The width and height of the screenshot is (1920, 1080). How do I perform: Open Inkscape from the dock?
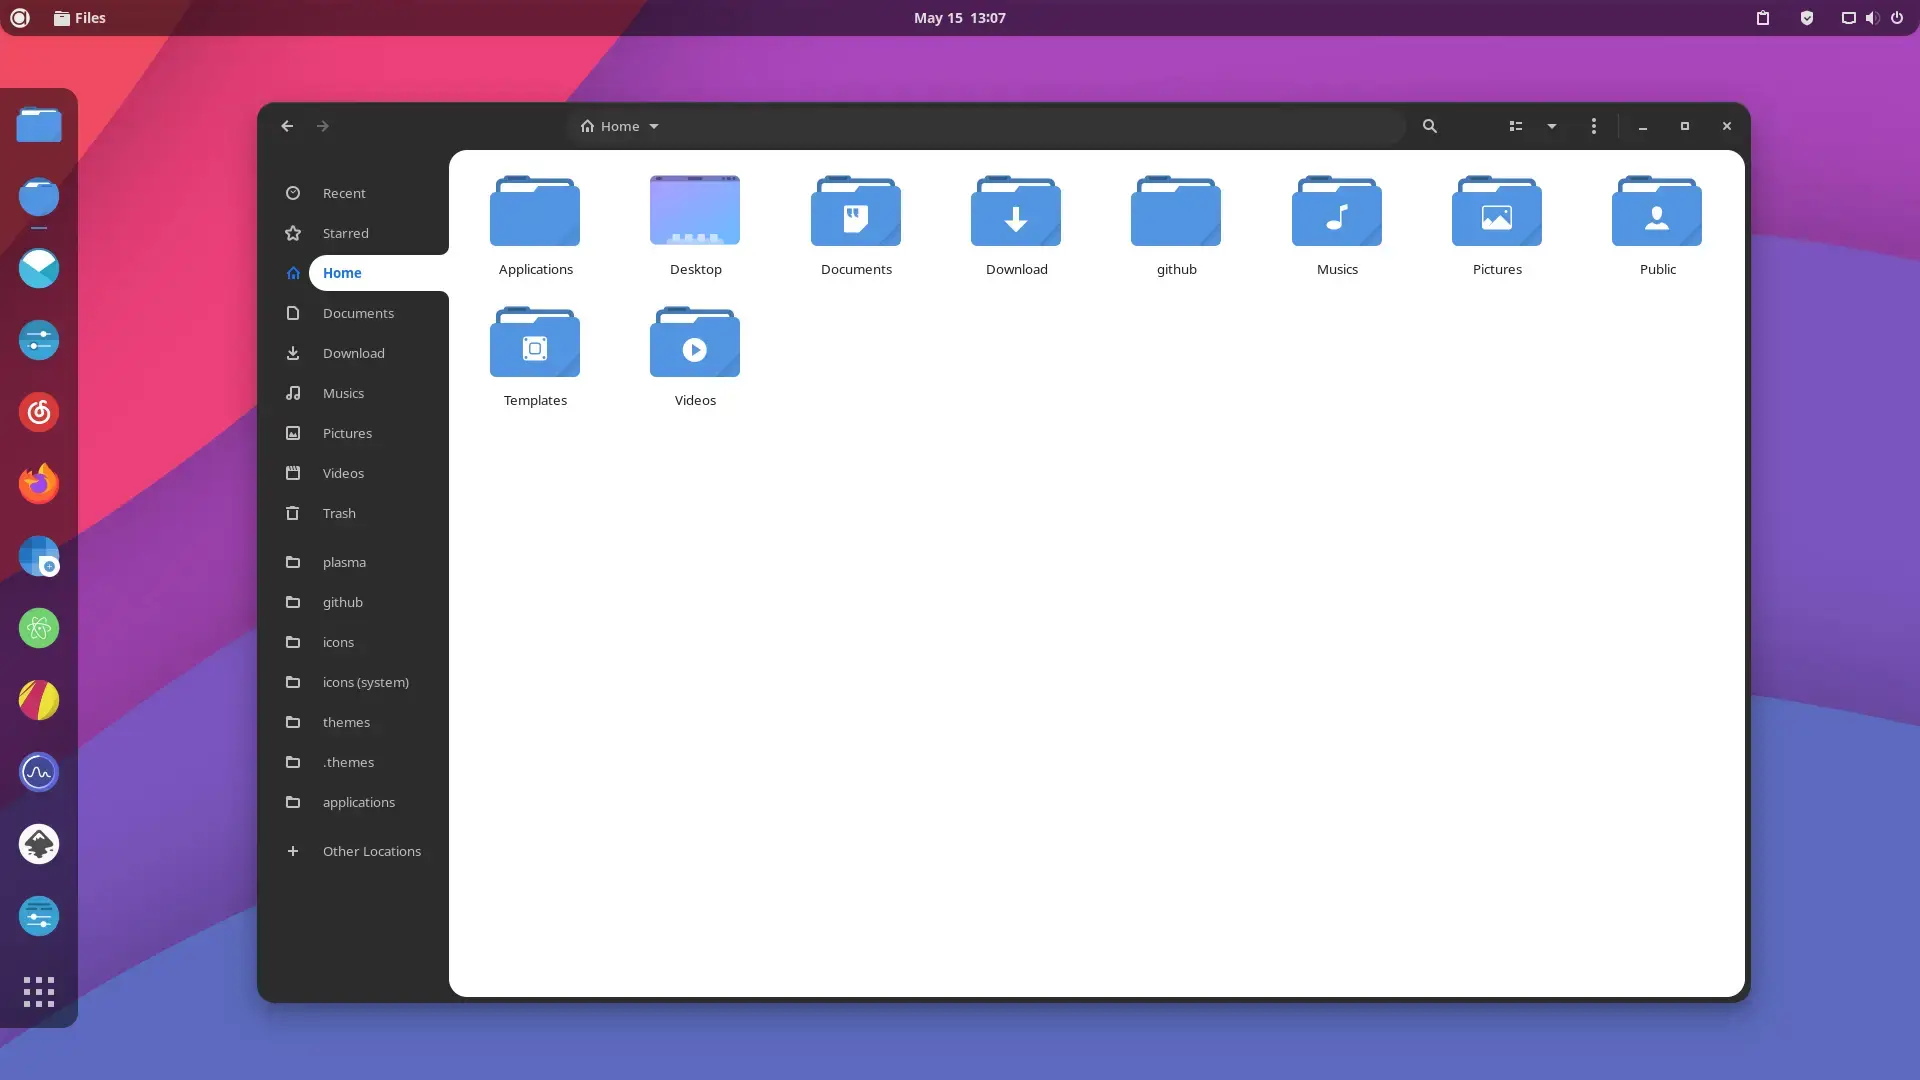[39, 844]
